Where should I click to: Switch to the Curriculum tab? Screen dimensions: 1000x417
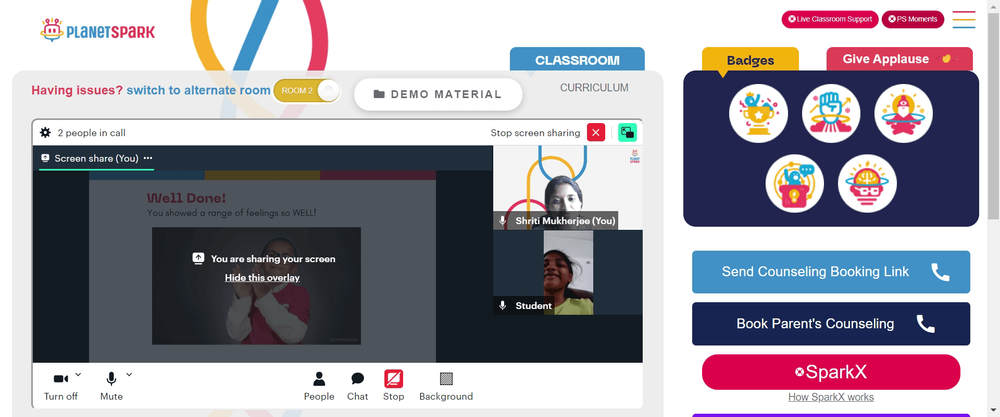pyautogui.click(x=594, y=87)
